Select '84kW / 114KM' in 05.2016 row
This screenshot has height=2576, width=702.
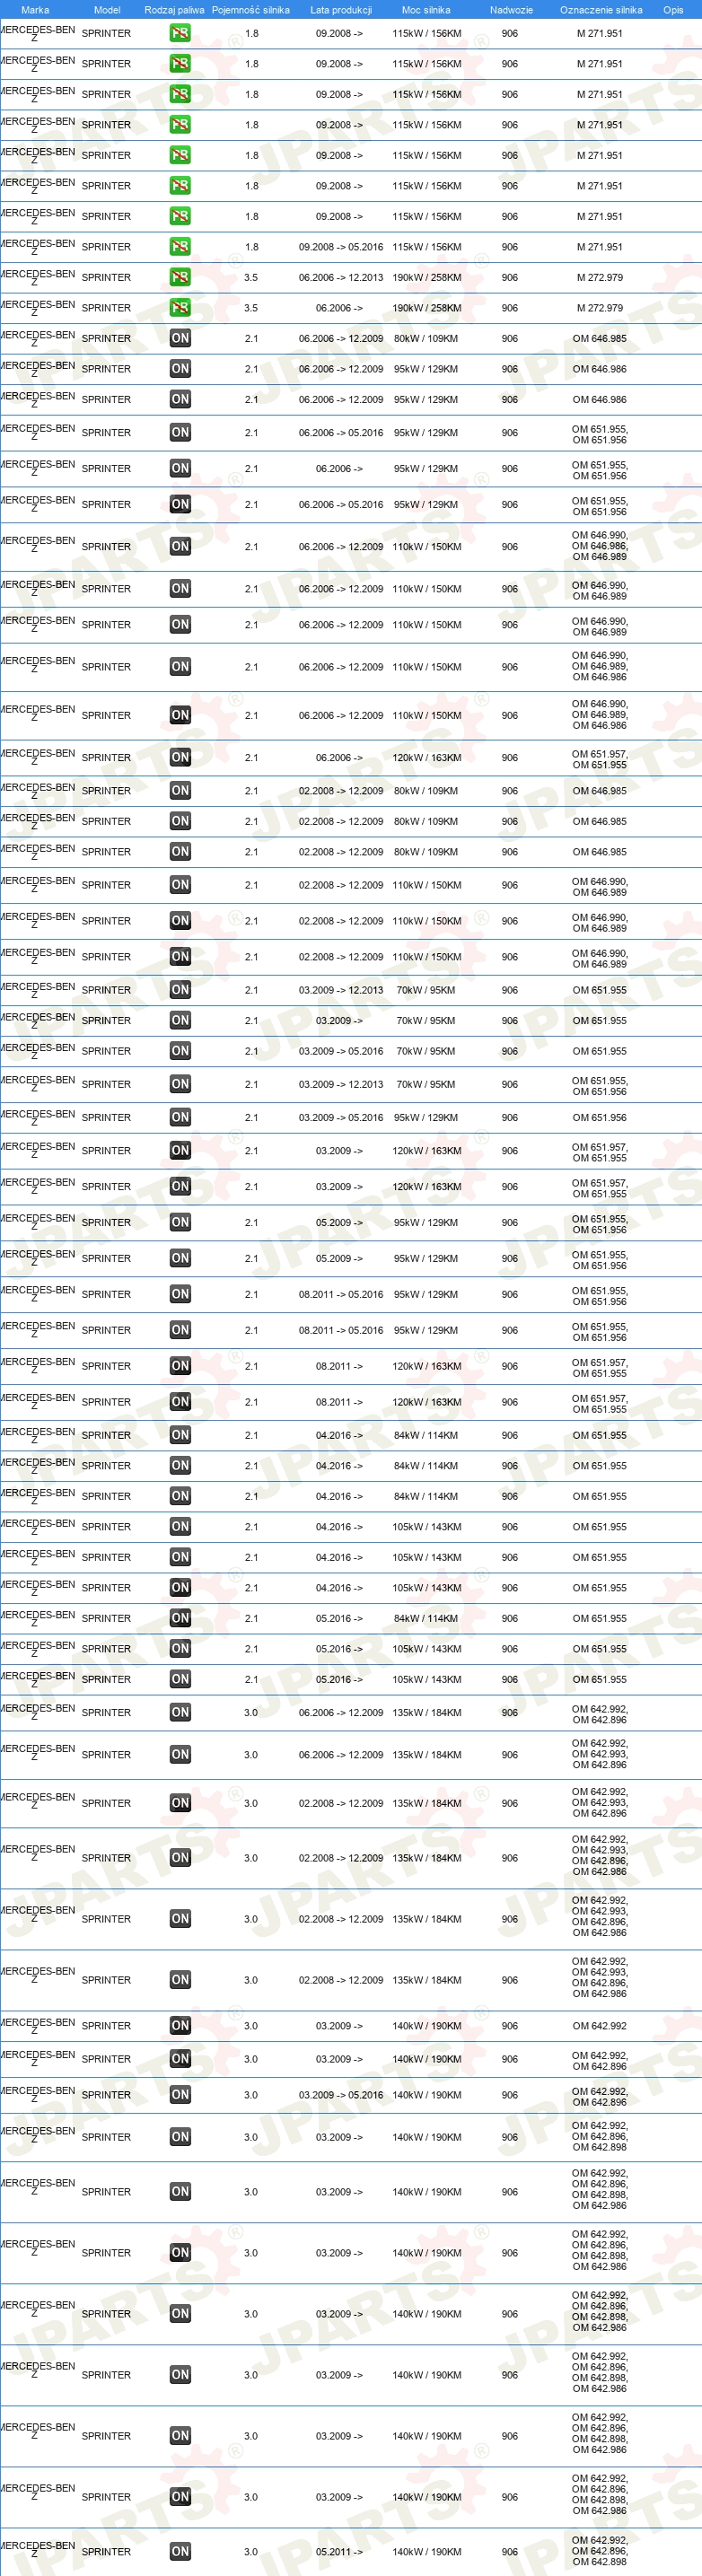coord(426,1618)
